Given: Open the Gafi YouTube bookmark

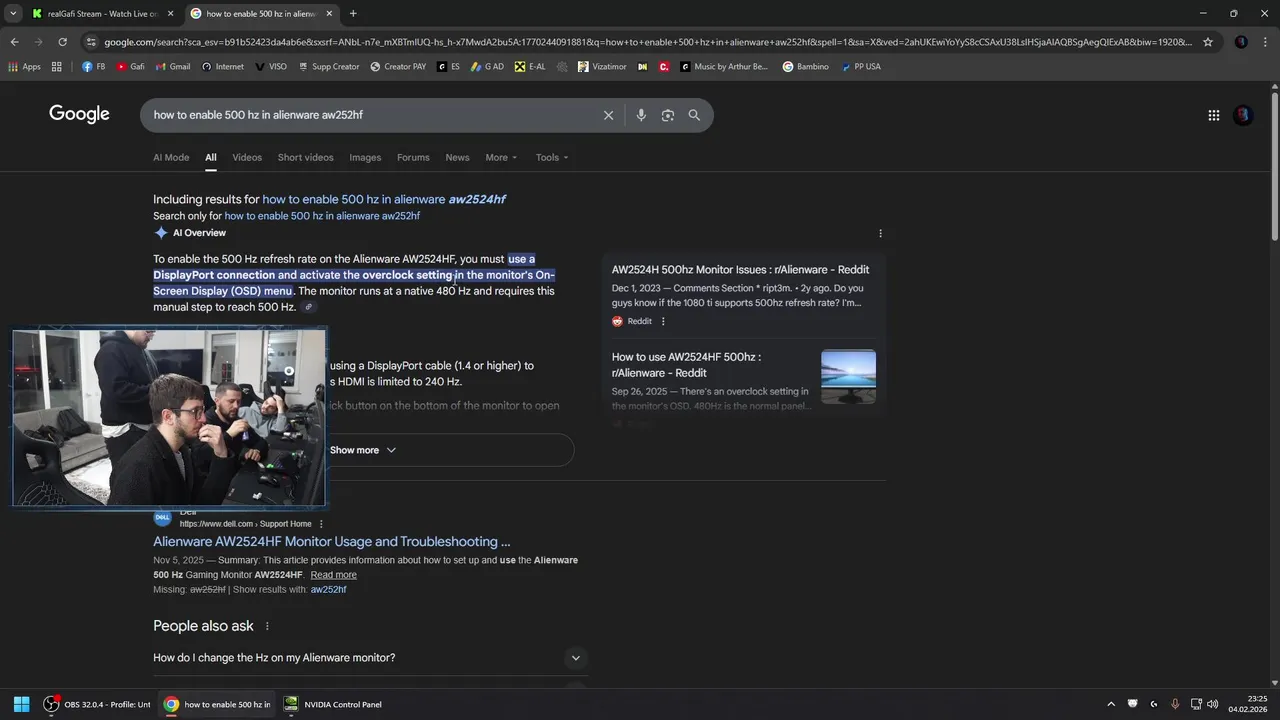Looking at the screenshot, I should [x=130, y=67].
